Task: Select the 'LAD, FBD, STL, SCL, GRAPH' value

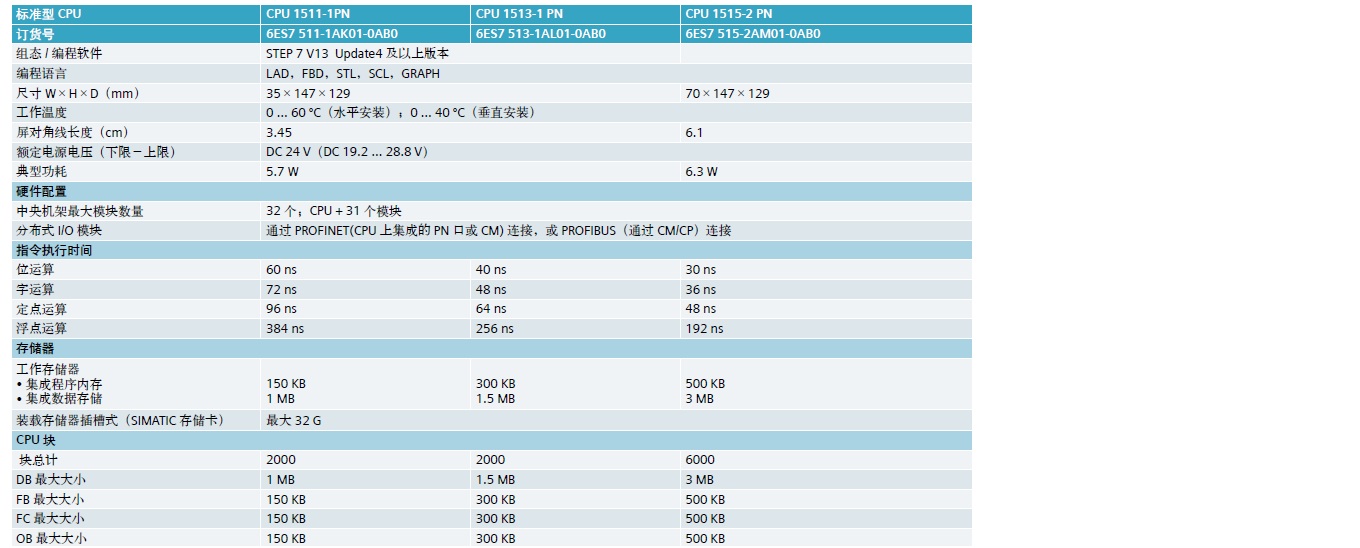Action: (x=352, y=73)
